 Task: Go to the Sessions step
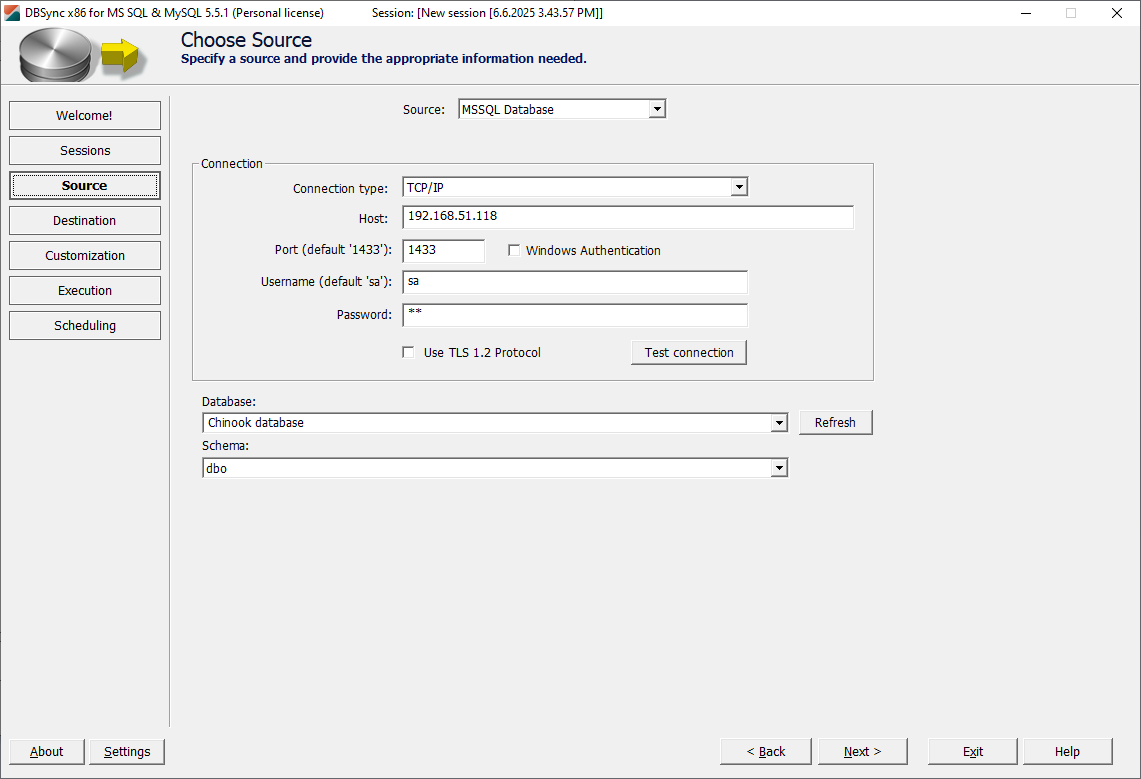(84, 150)
